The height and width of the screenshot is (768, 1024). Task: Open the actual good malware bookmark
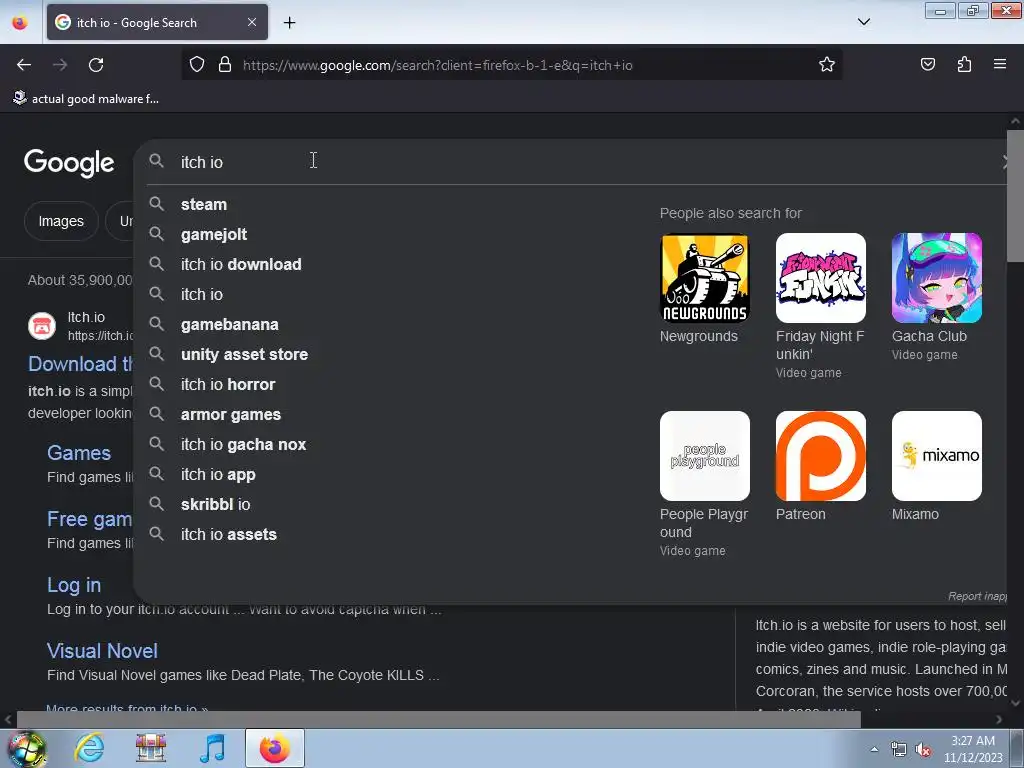point(86,99)
